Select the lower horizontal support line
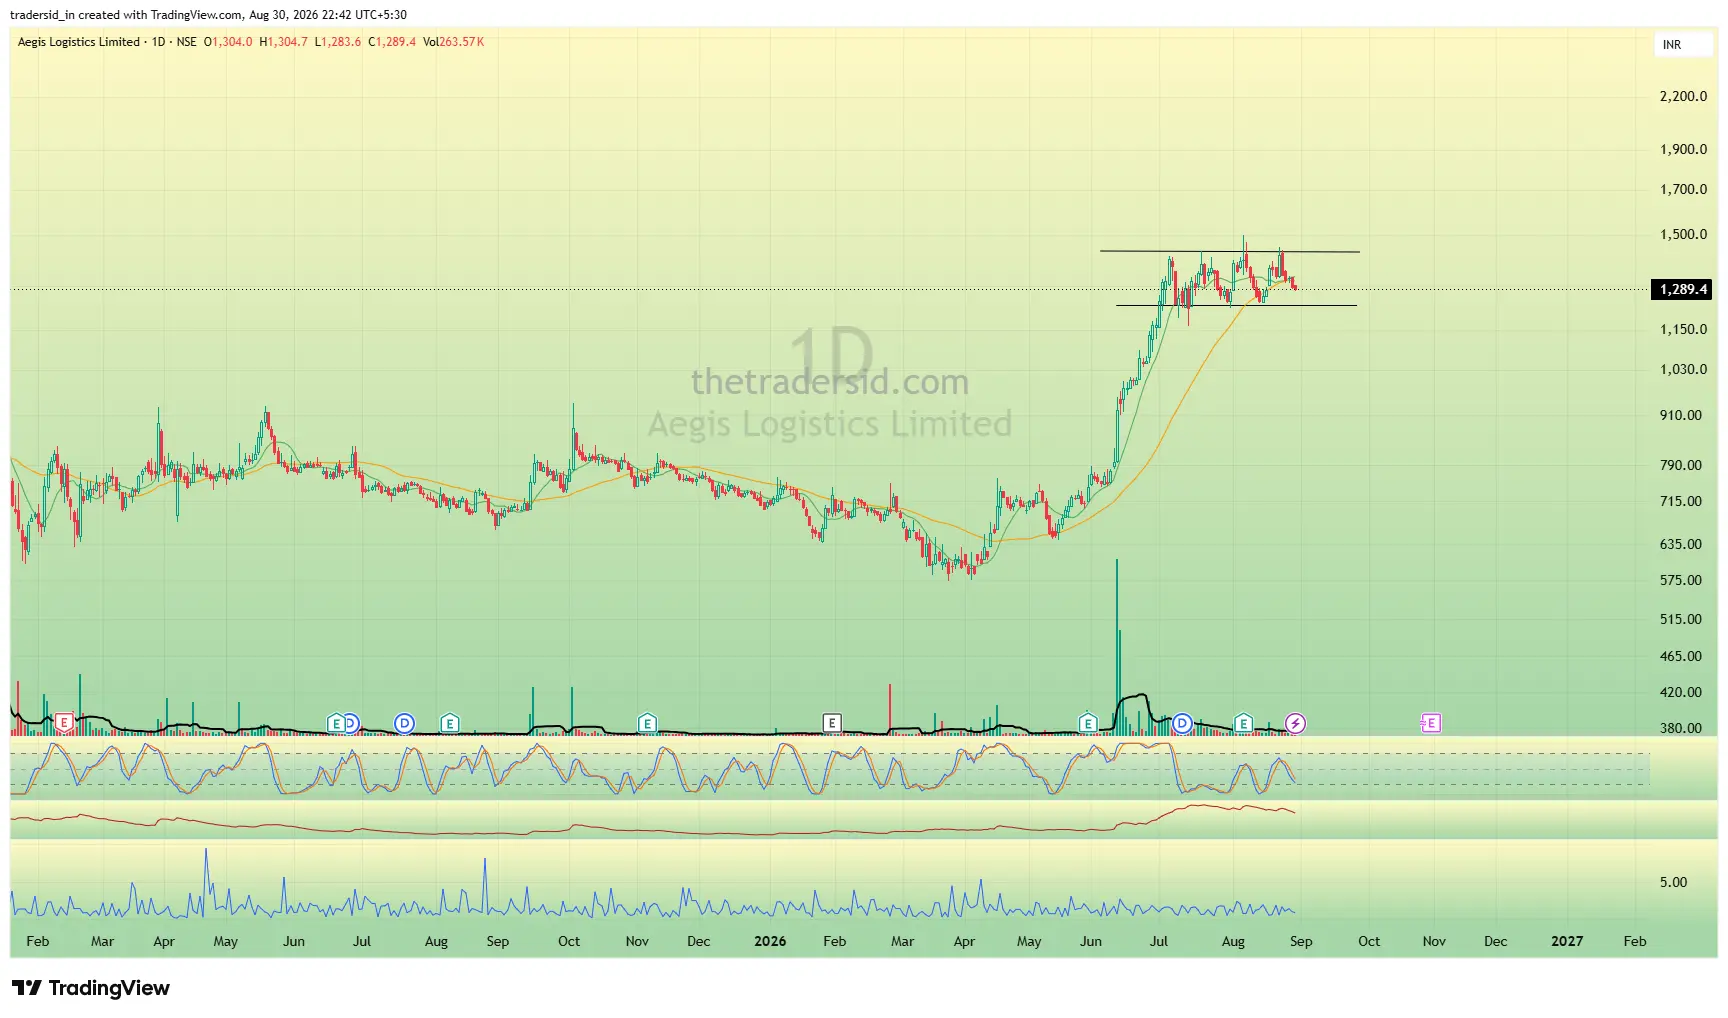The height and width of the screenshot is (1018, 1728). coord(1236,305)
